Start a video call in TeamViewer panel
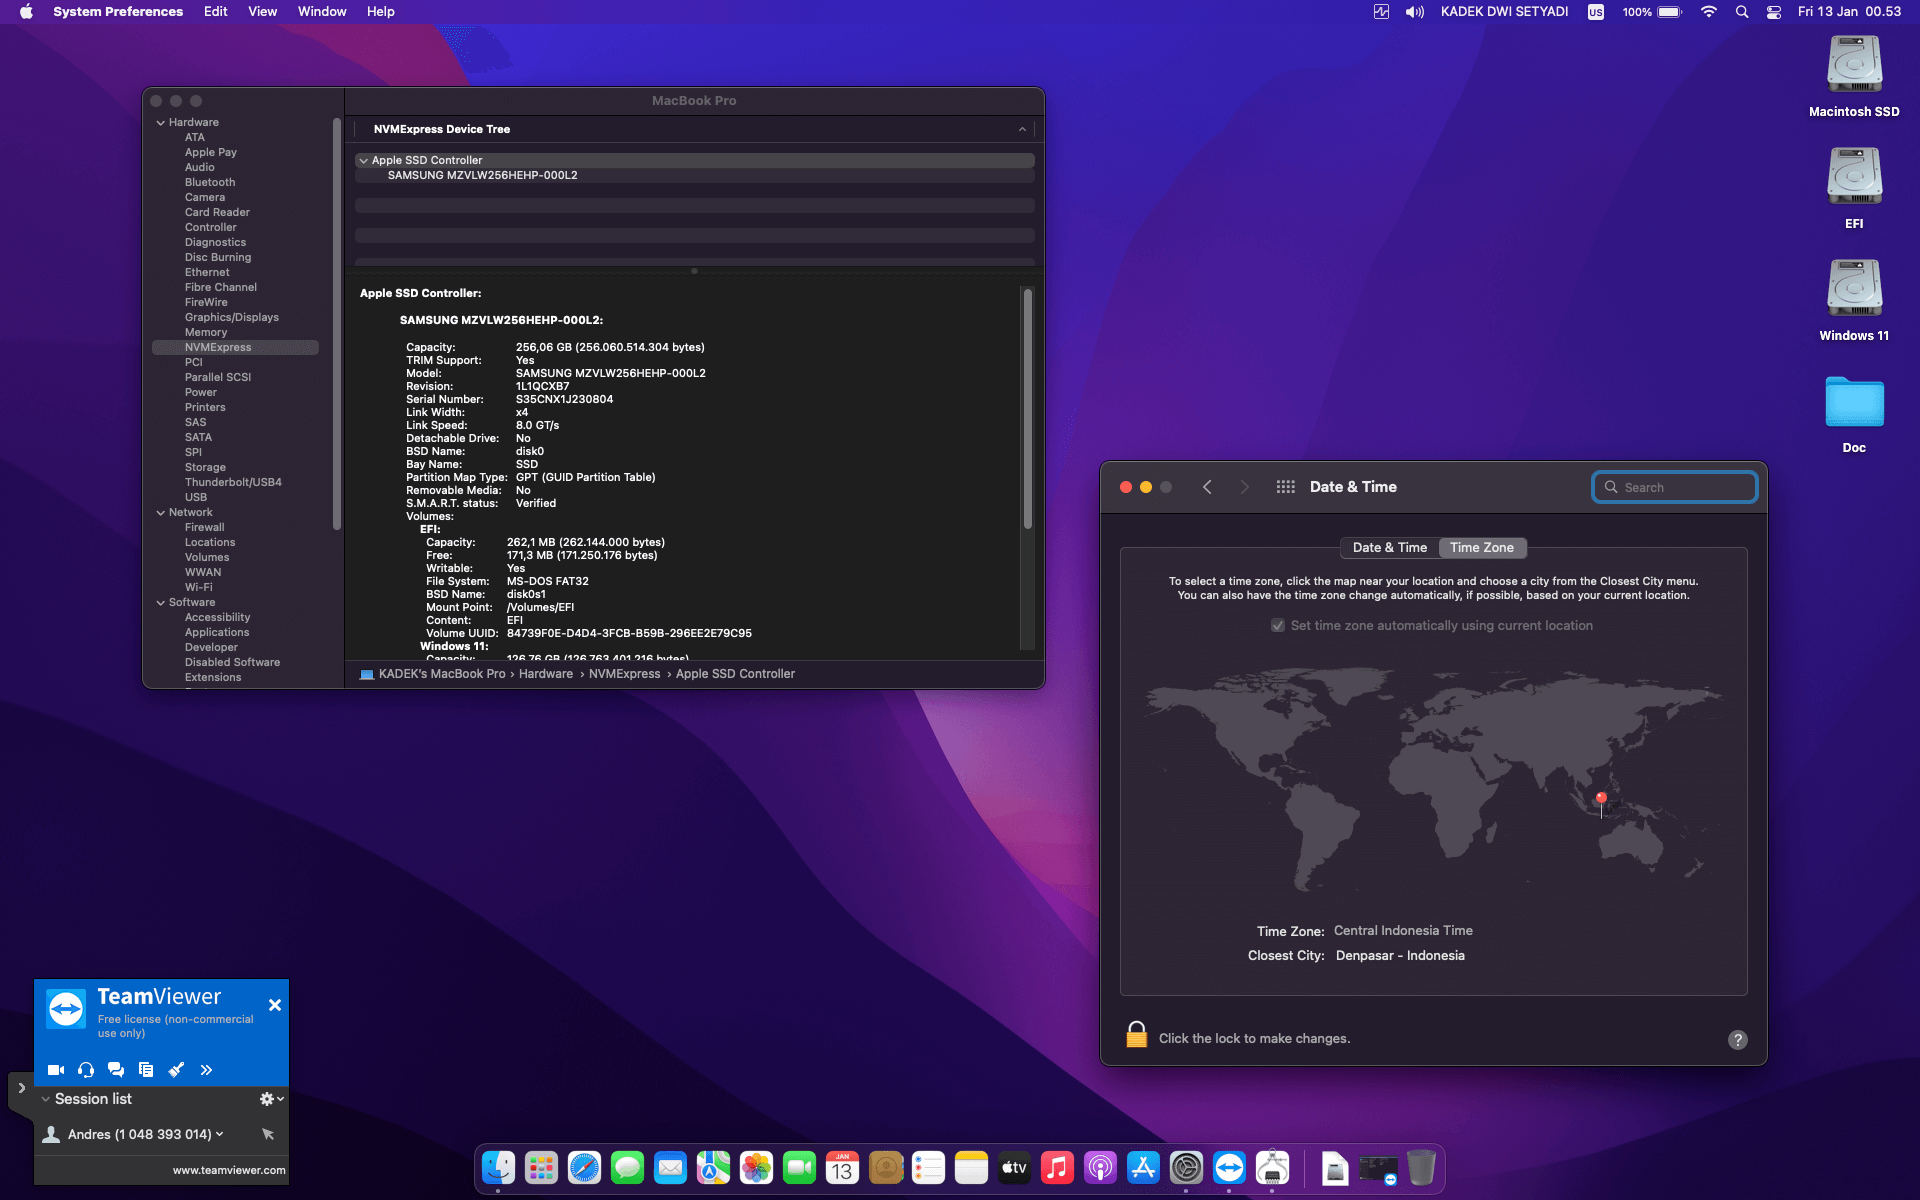 [55, 1069]
